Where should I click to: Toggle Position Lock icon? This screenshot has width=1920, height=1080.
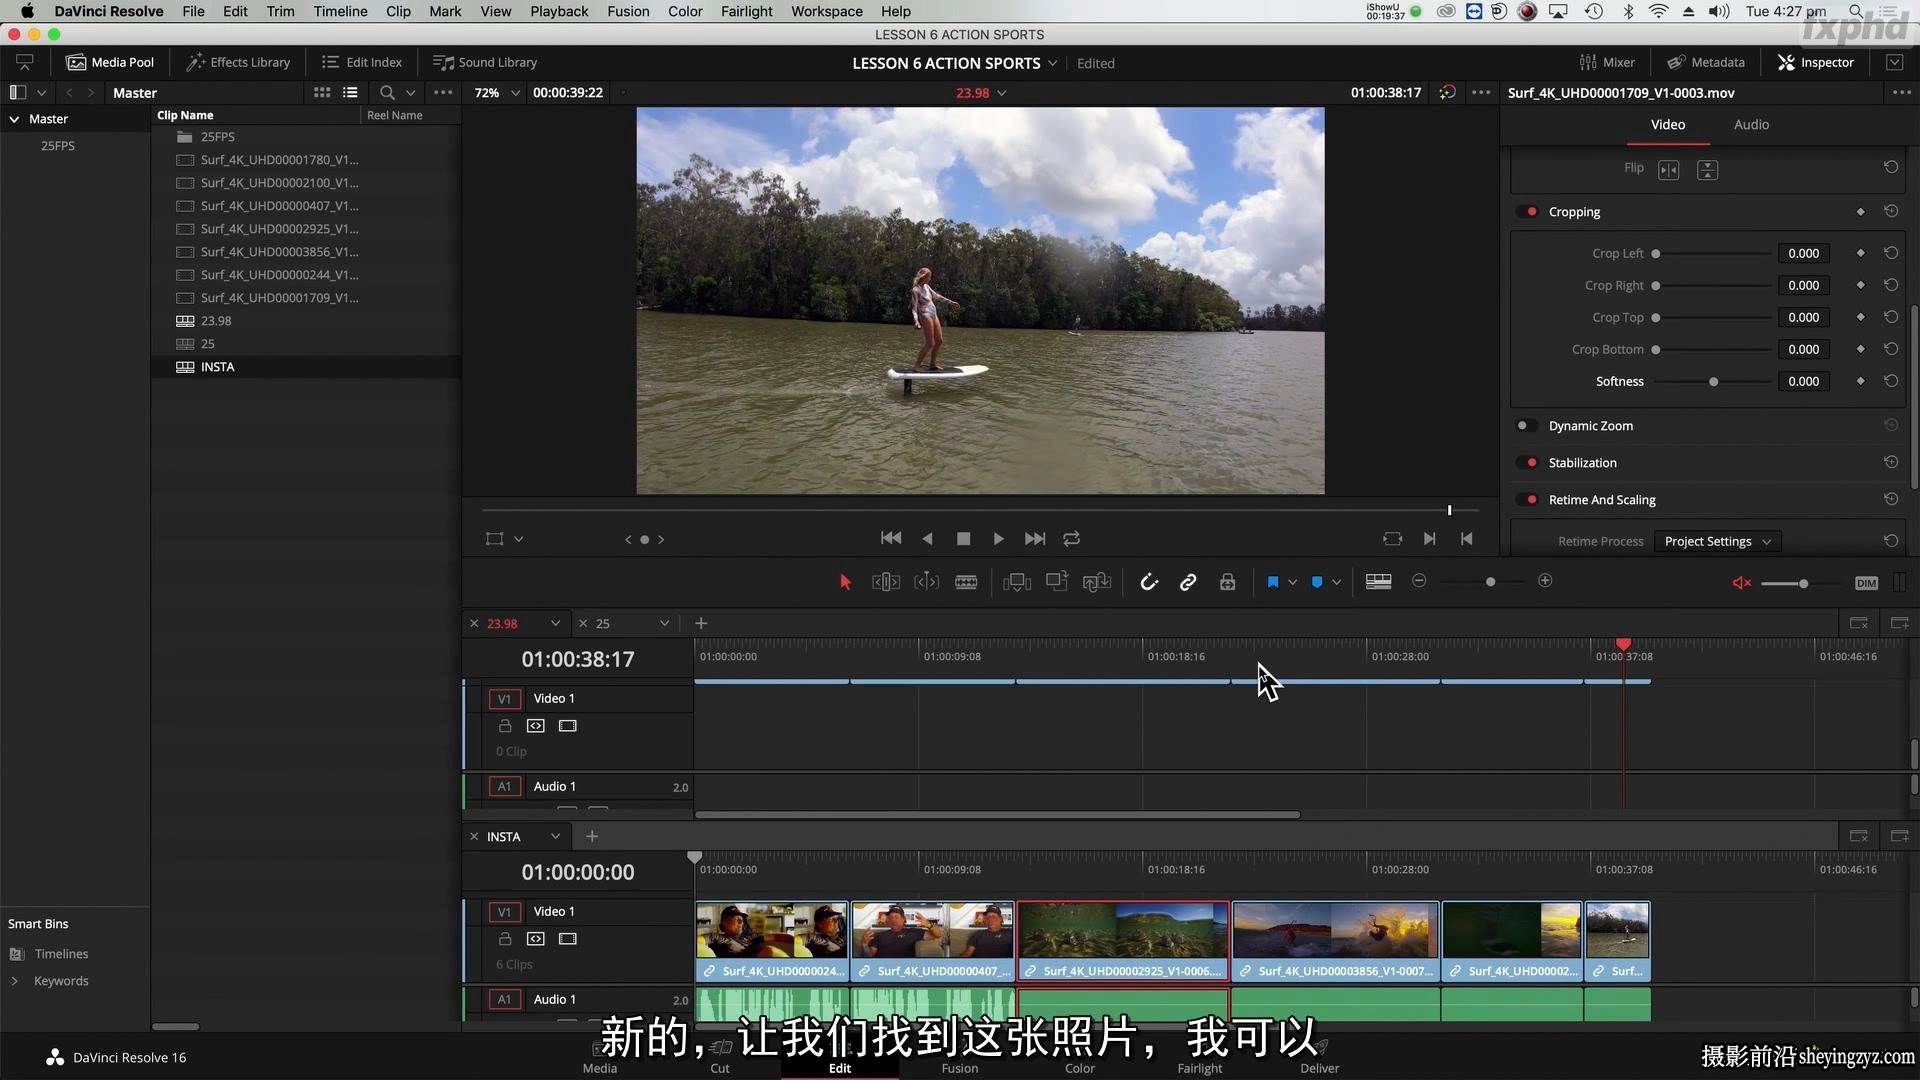pos(1228,582)
